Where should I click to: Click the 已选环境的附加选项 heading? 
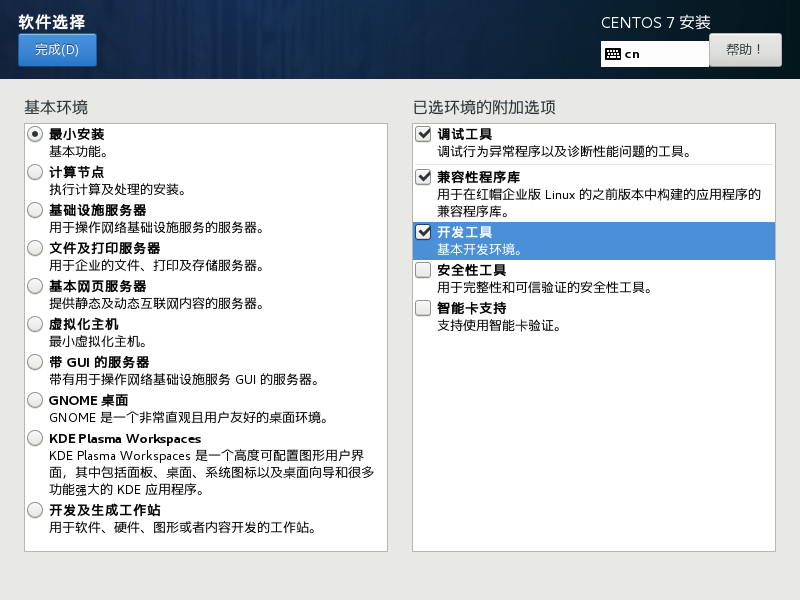click(x=484, y=108)
